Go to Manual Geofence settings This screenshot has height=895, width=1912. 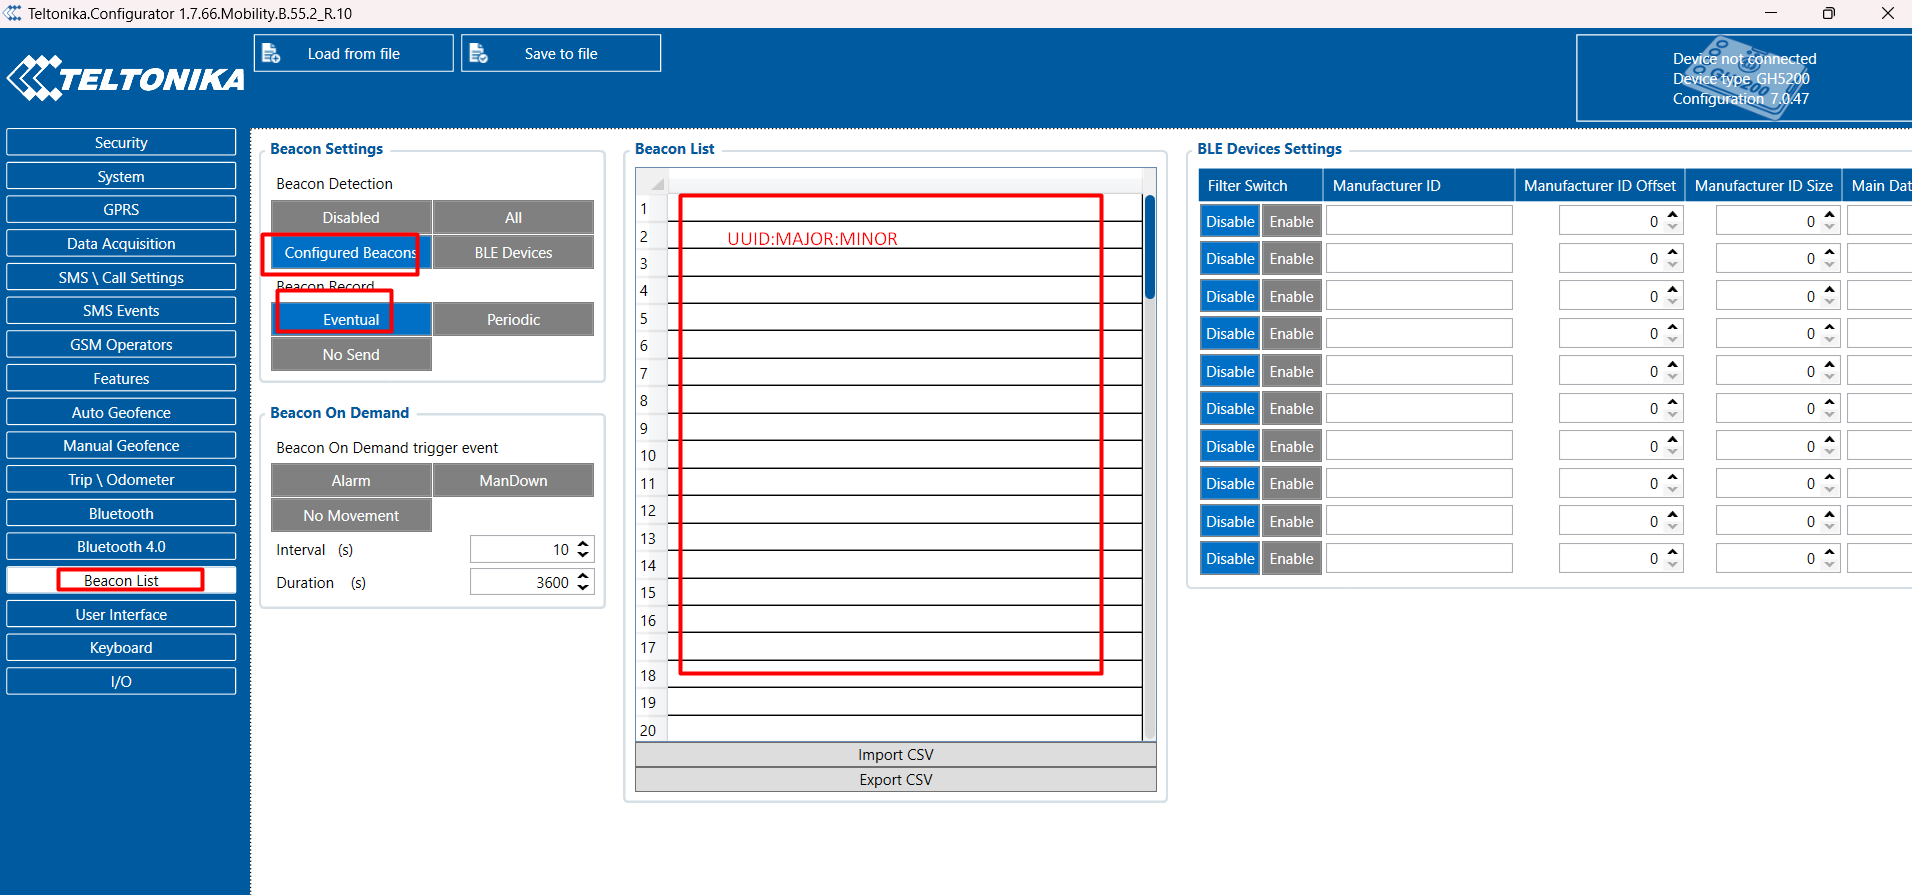point(121,445)
